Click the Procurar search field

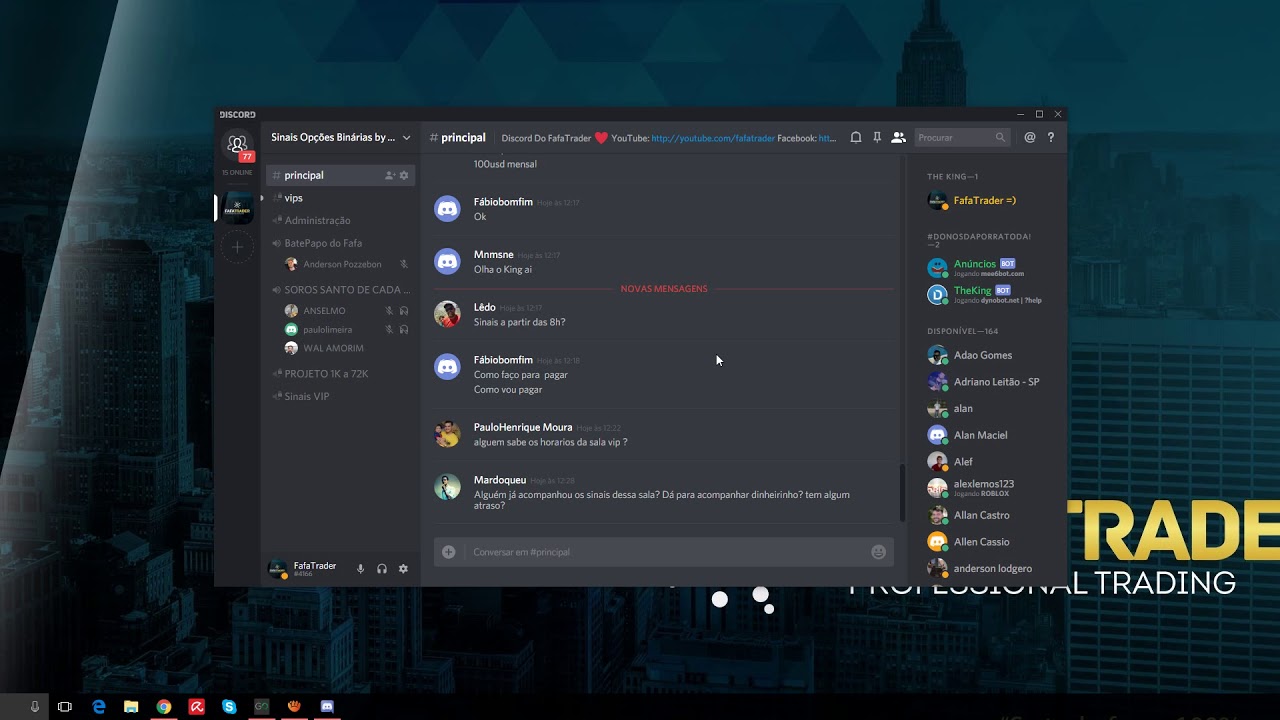tap(962, 137)
